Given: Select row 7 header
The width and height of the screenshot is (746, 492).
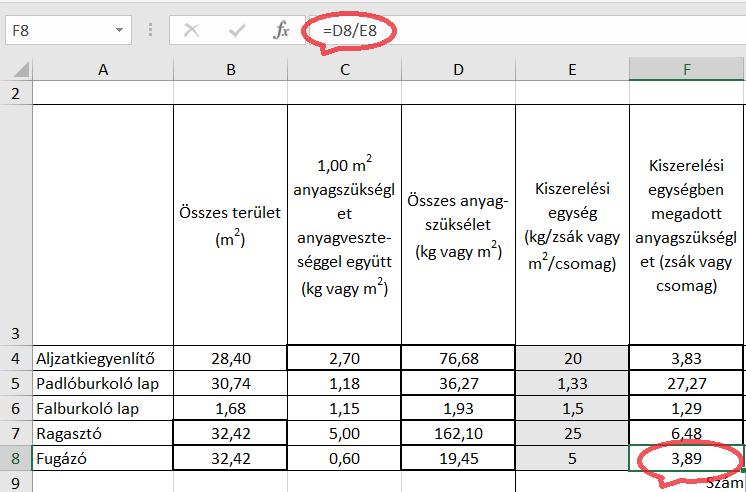Looking at the screenshot, I should [16, 433].
